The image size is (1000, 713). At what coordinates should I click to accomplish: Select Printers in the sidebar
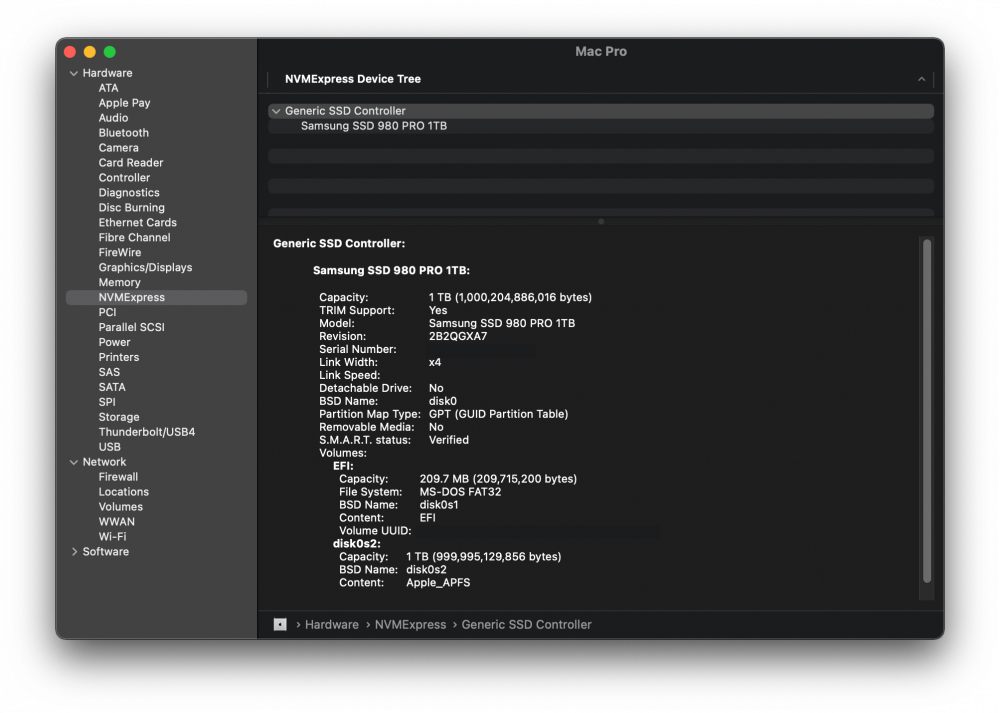[x=119, y=357]
